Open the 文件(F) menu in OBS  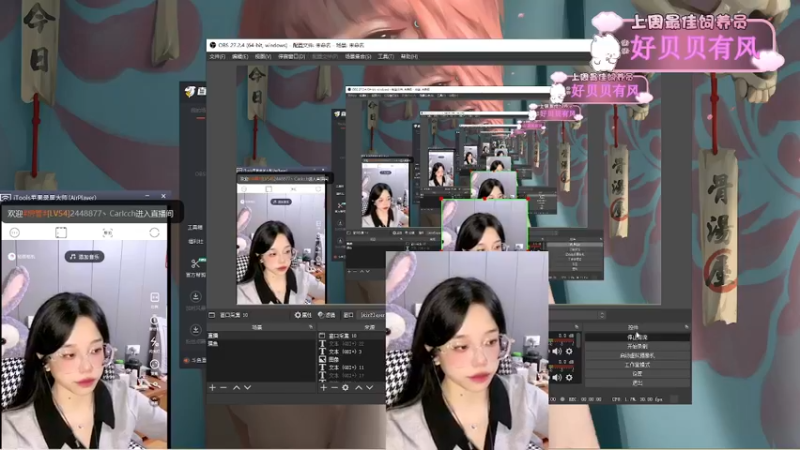pos(217,57)
